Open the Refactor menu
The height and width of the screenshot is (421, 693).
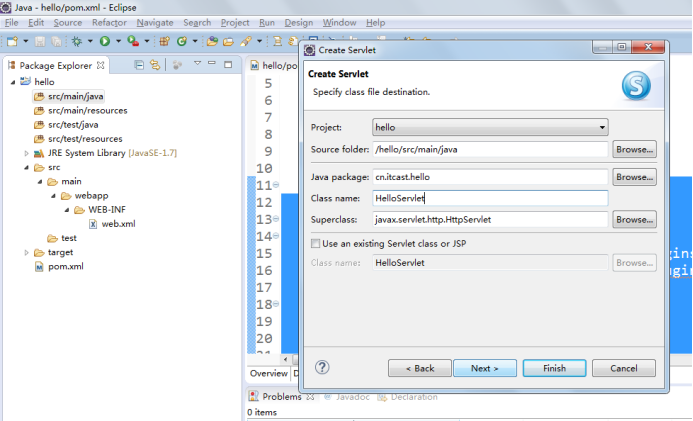(109, 23)
